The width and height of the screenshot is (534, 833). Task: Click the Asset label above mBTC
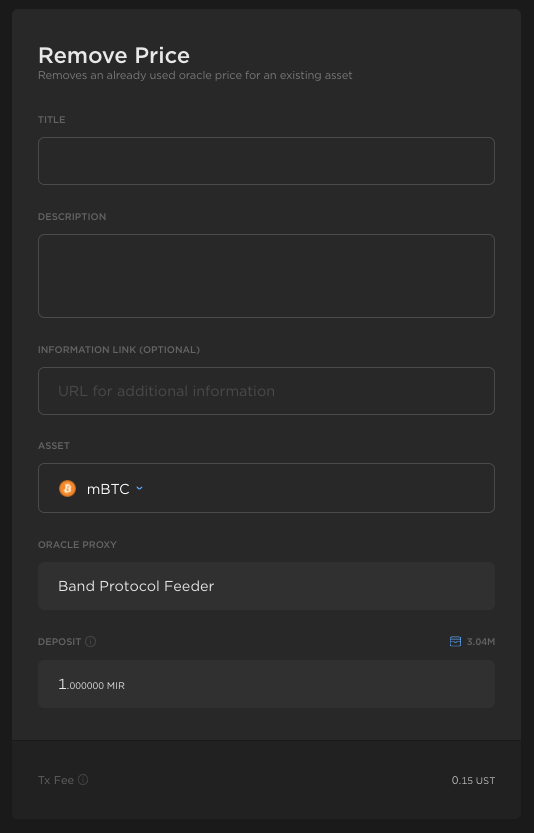tap(54, 446)
